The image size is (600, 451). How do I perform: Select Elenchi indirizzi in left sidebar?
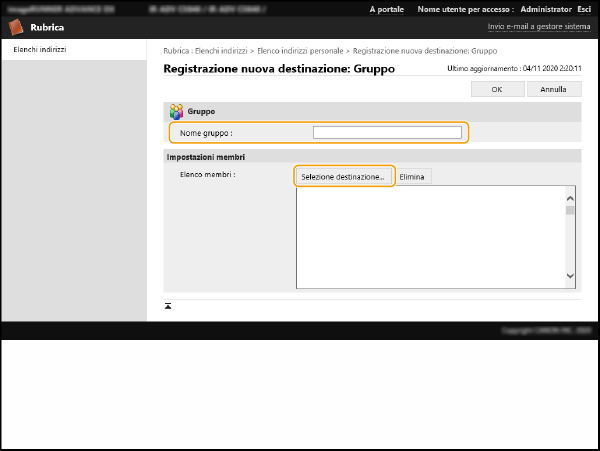40,49
